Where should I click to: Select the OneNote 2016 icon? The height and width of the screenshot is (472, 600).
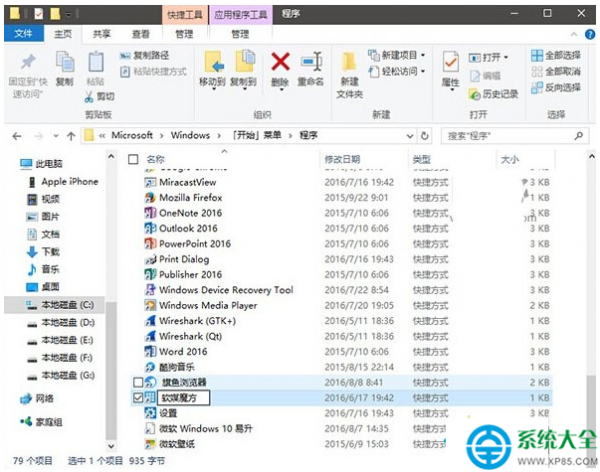click(x=150, y=213)
